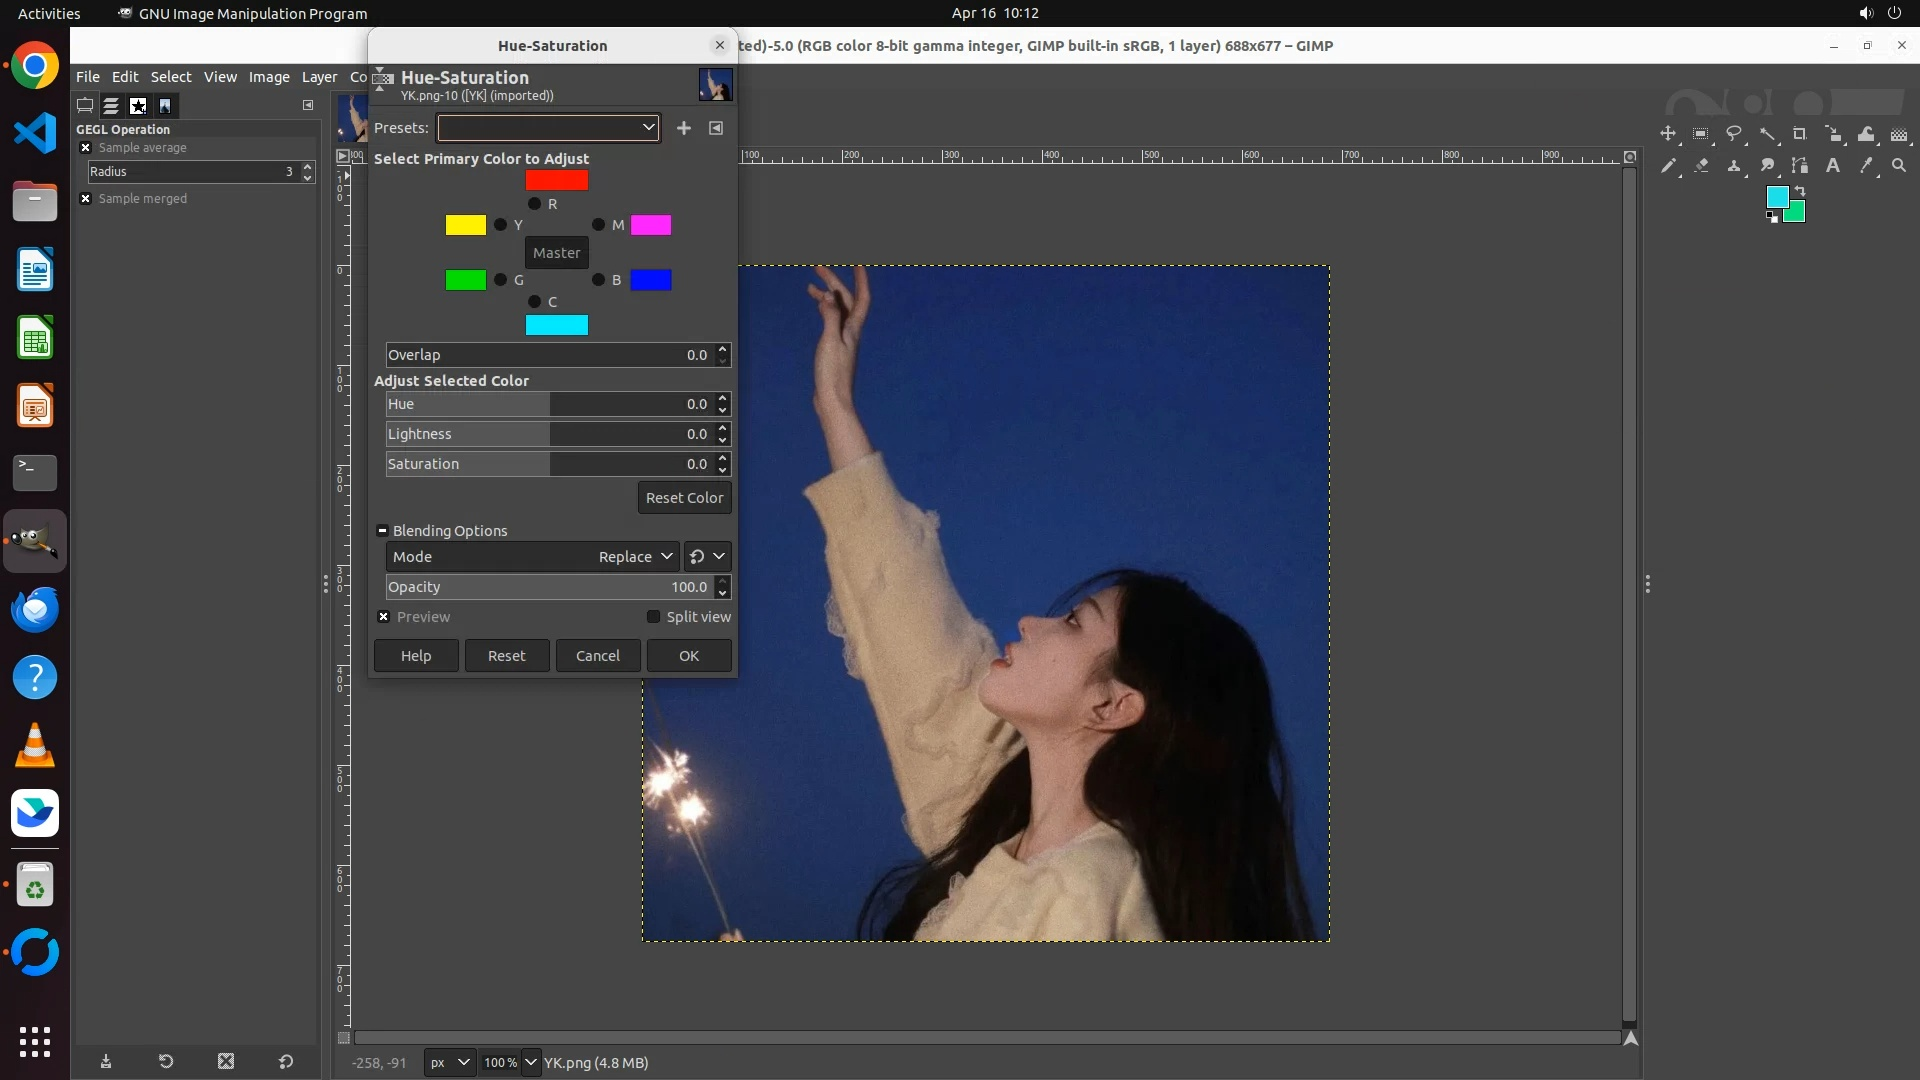1920x1080 pixels.
Task: Select the Fuzzy Select wand tool
Action: pyautogui.click(x=1767, y=134)
